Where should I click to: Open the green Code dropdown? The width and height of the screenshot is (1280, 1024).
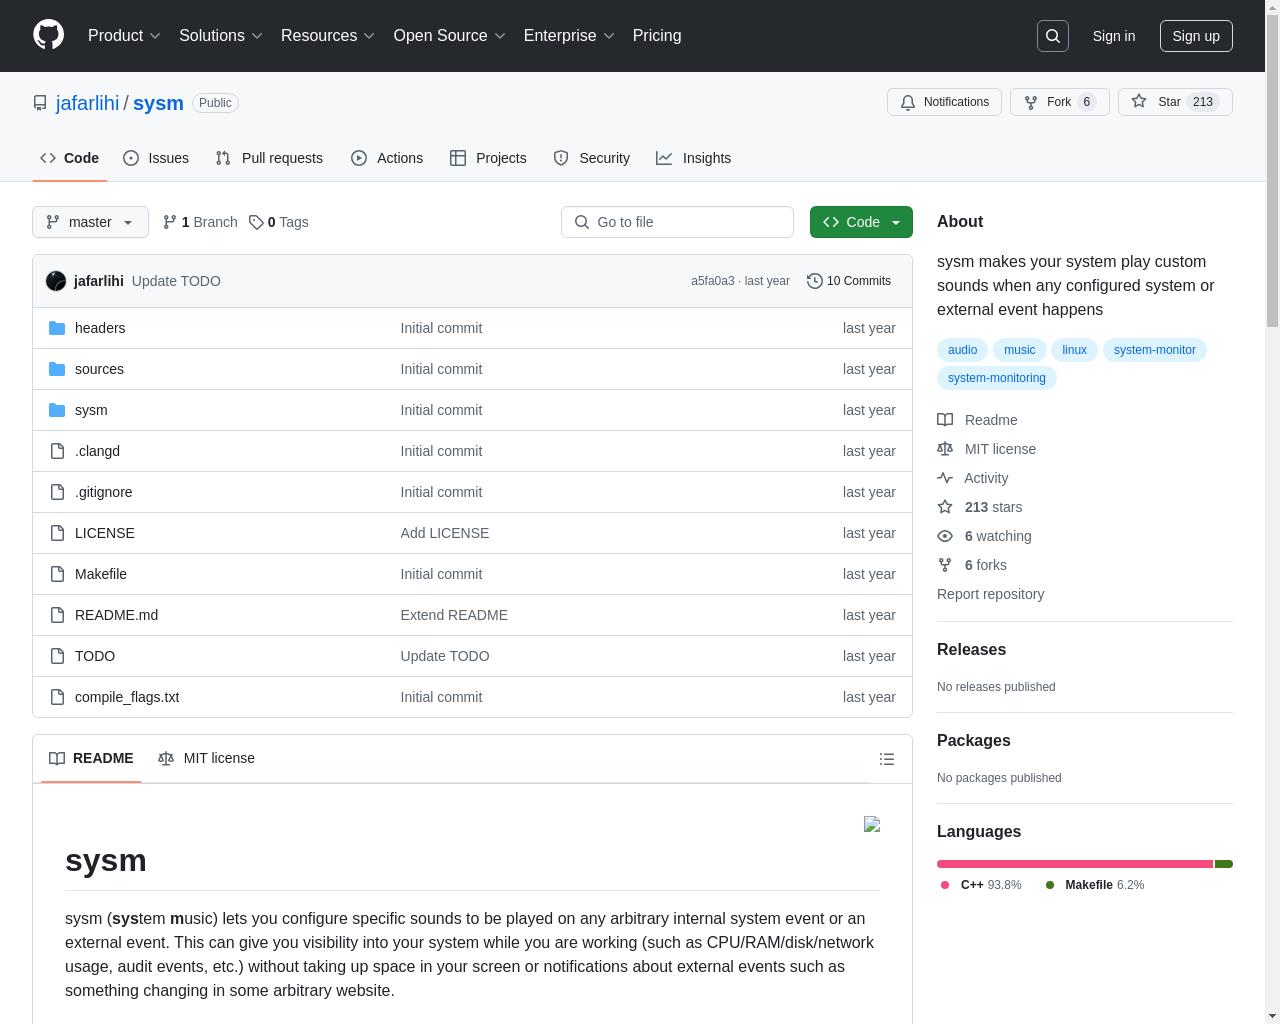pyautogui.click(x=861, y=222)
